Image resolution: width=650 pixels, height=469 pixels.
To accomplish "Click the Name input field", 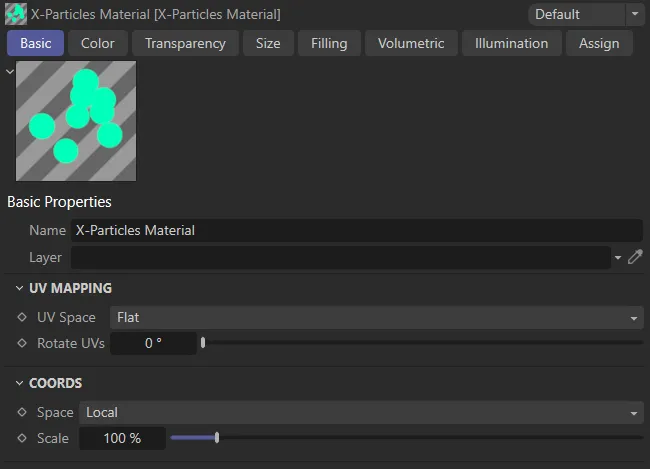I will tap(357, 231).
